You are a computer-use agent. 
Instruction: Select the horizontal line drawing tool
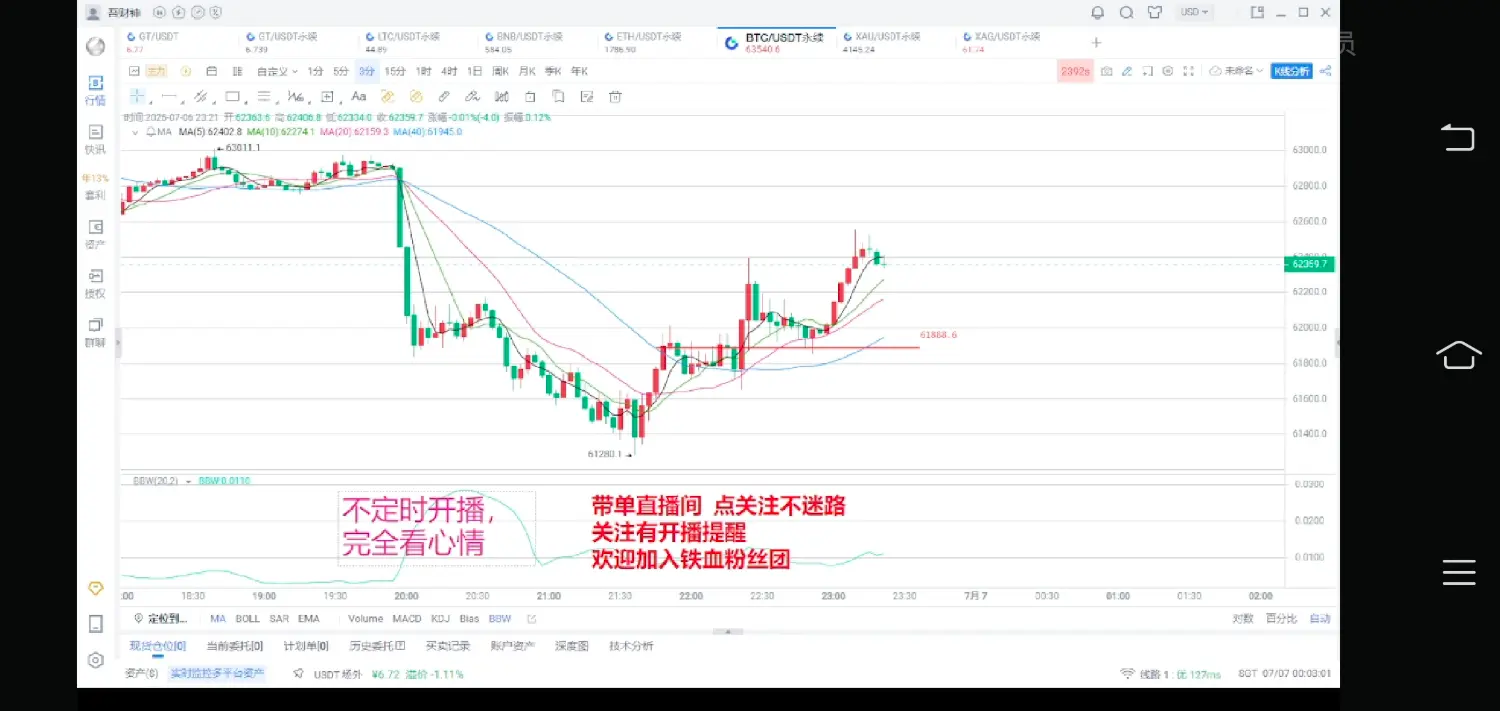point(169,97)
